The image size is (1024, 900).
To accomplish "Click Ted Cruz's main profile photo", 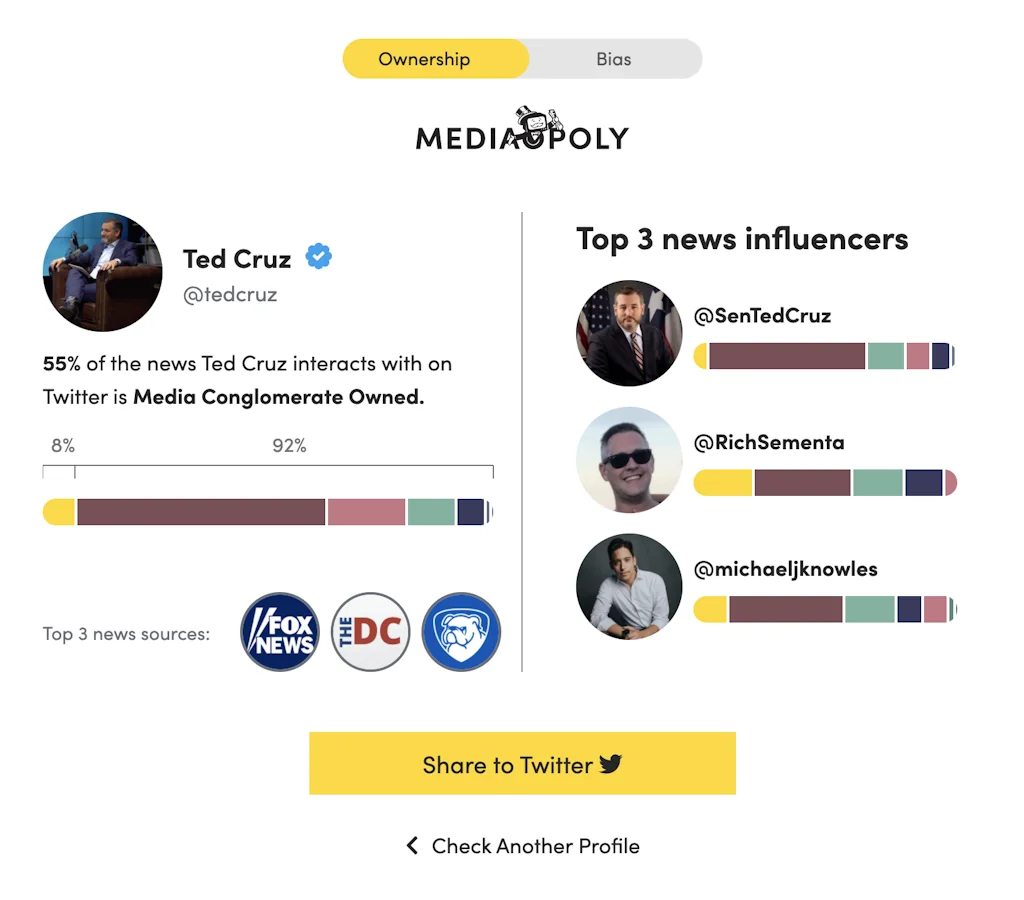I will [103, 272].
